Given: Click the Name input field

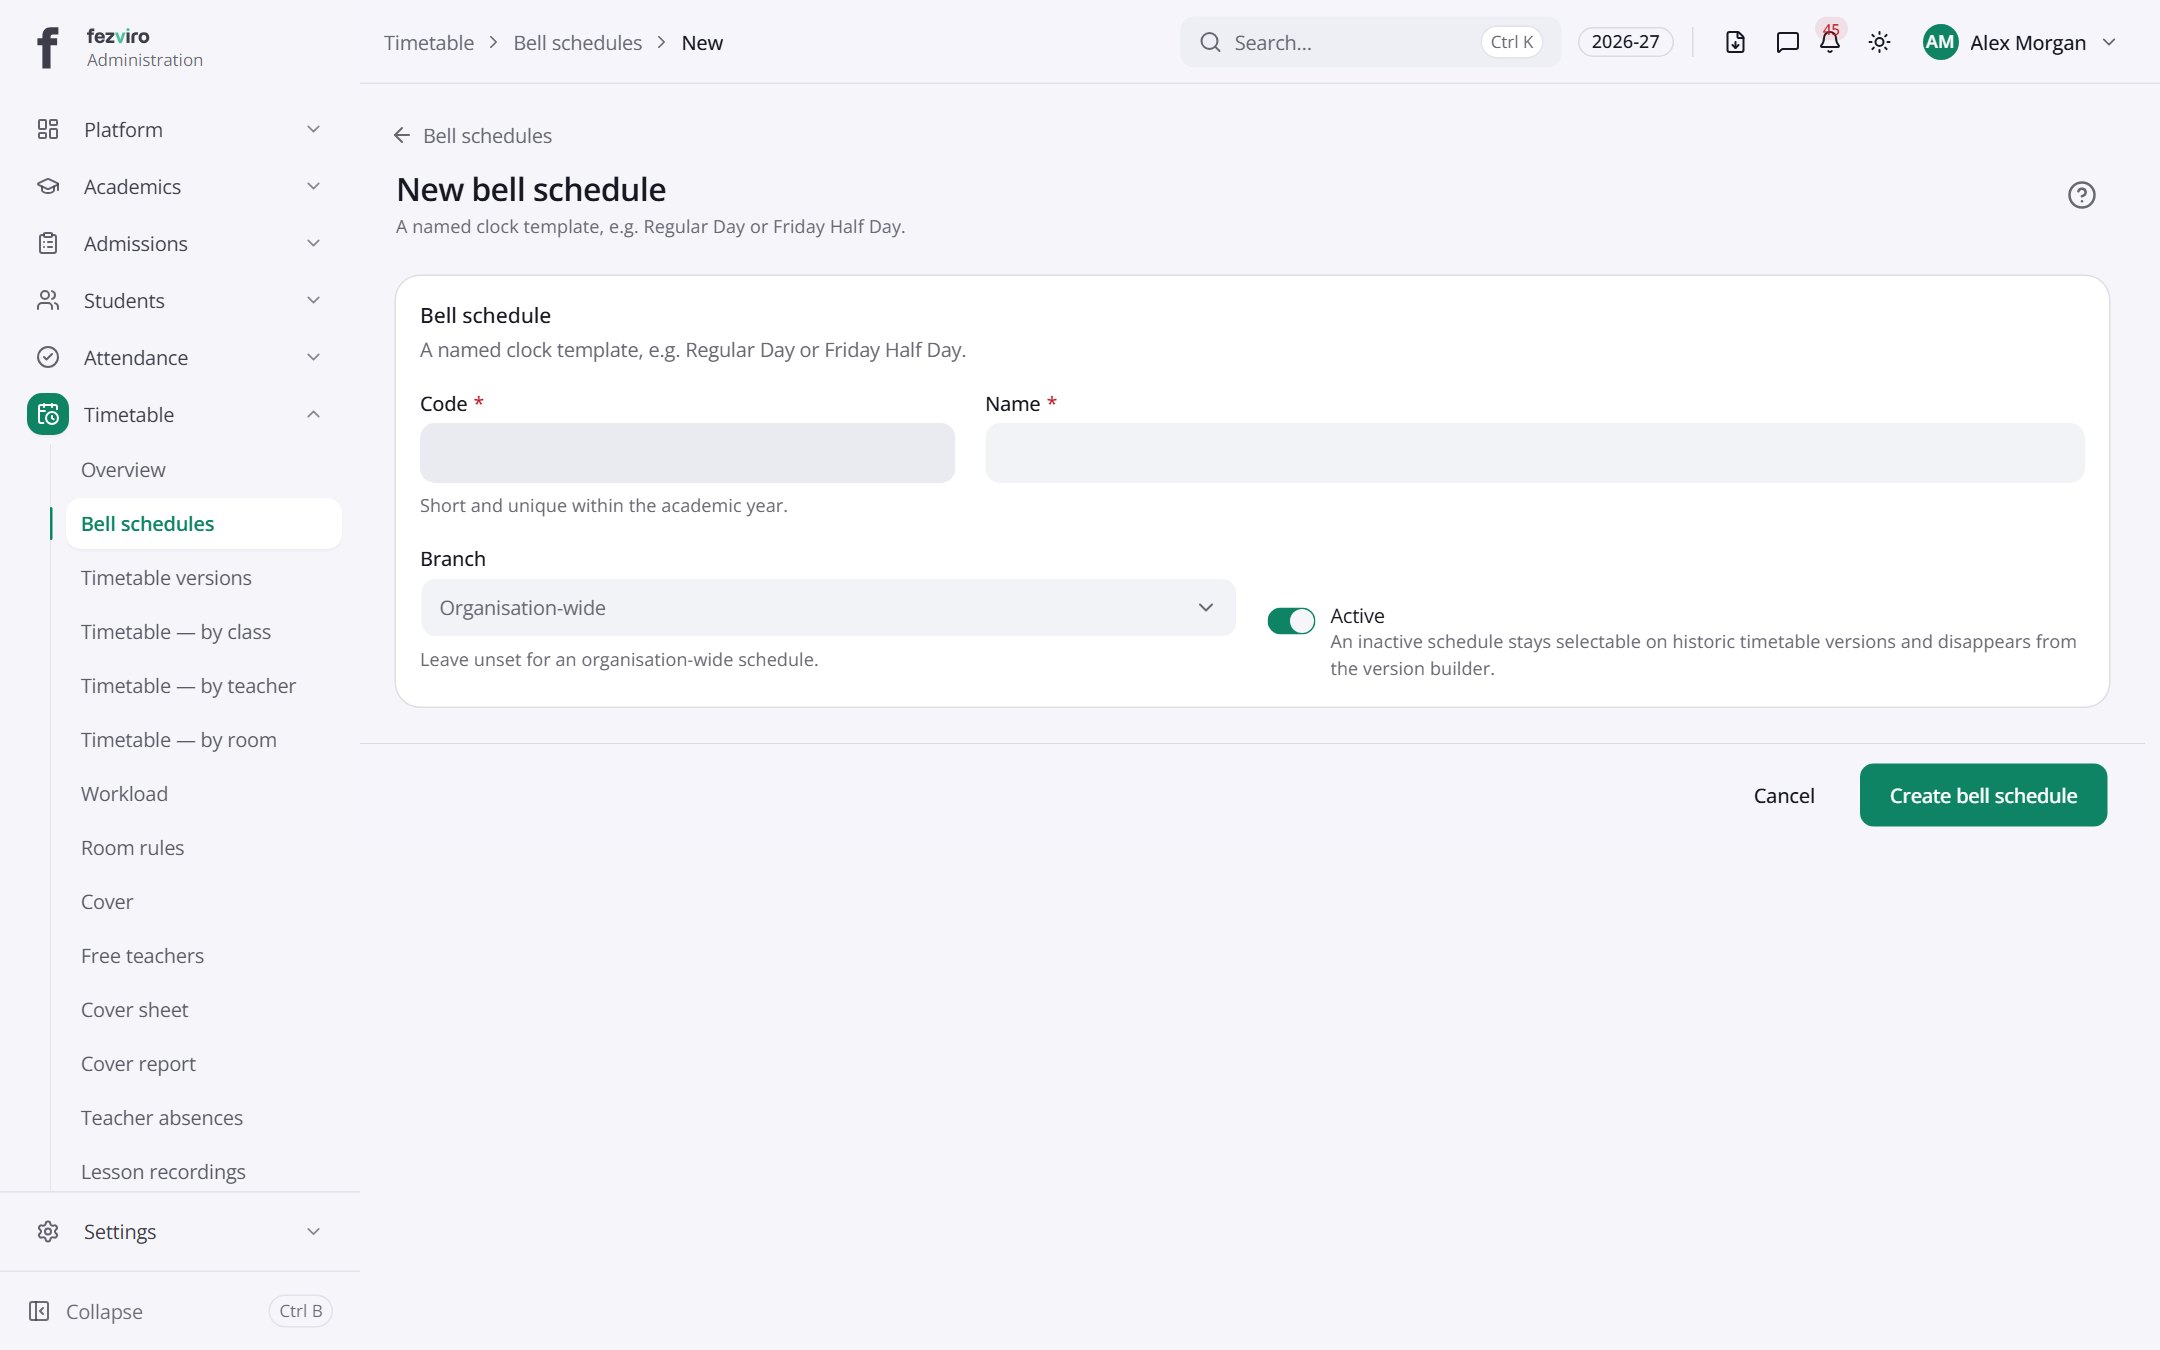Looking at the screenshot, I should pyautogui.click(x=1535, y=452).
